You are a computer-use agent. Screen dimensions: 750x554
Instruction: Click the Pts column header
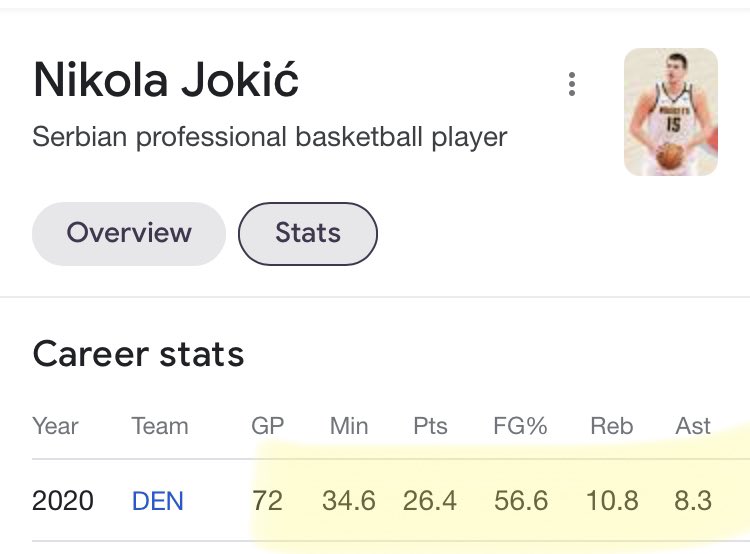coord(430,426)
